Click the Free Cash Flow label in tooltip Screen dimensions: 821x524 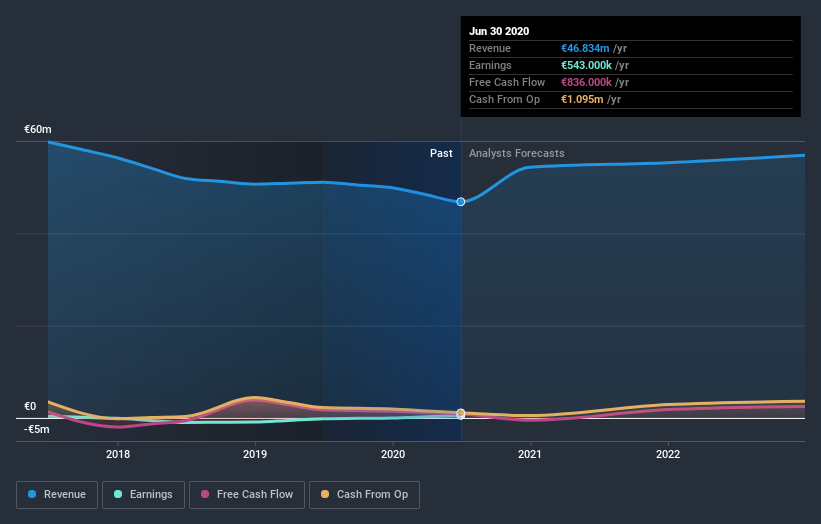pyautogui.click(x=507, y=82)
